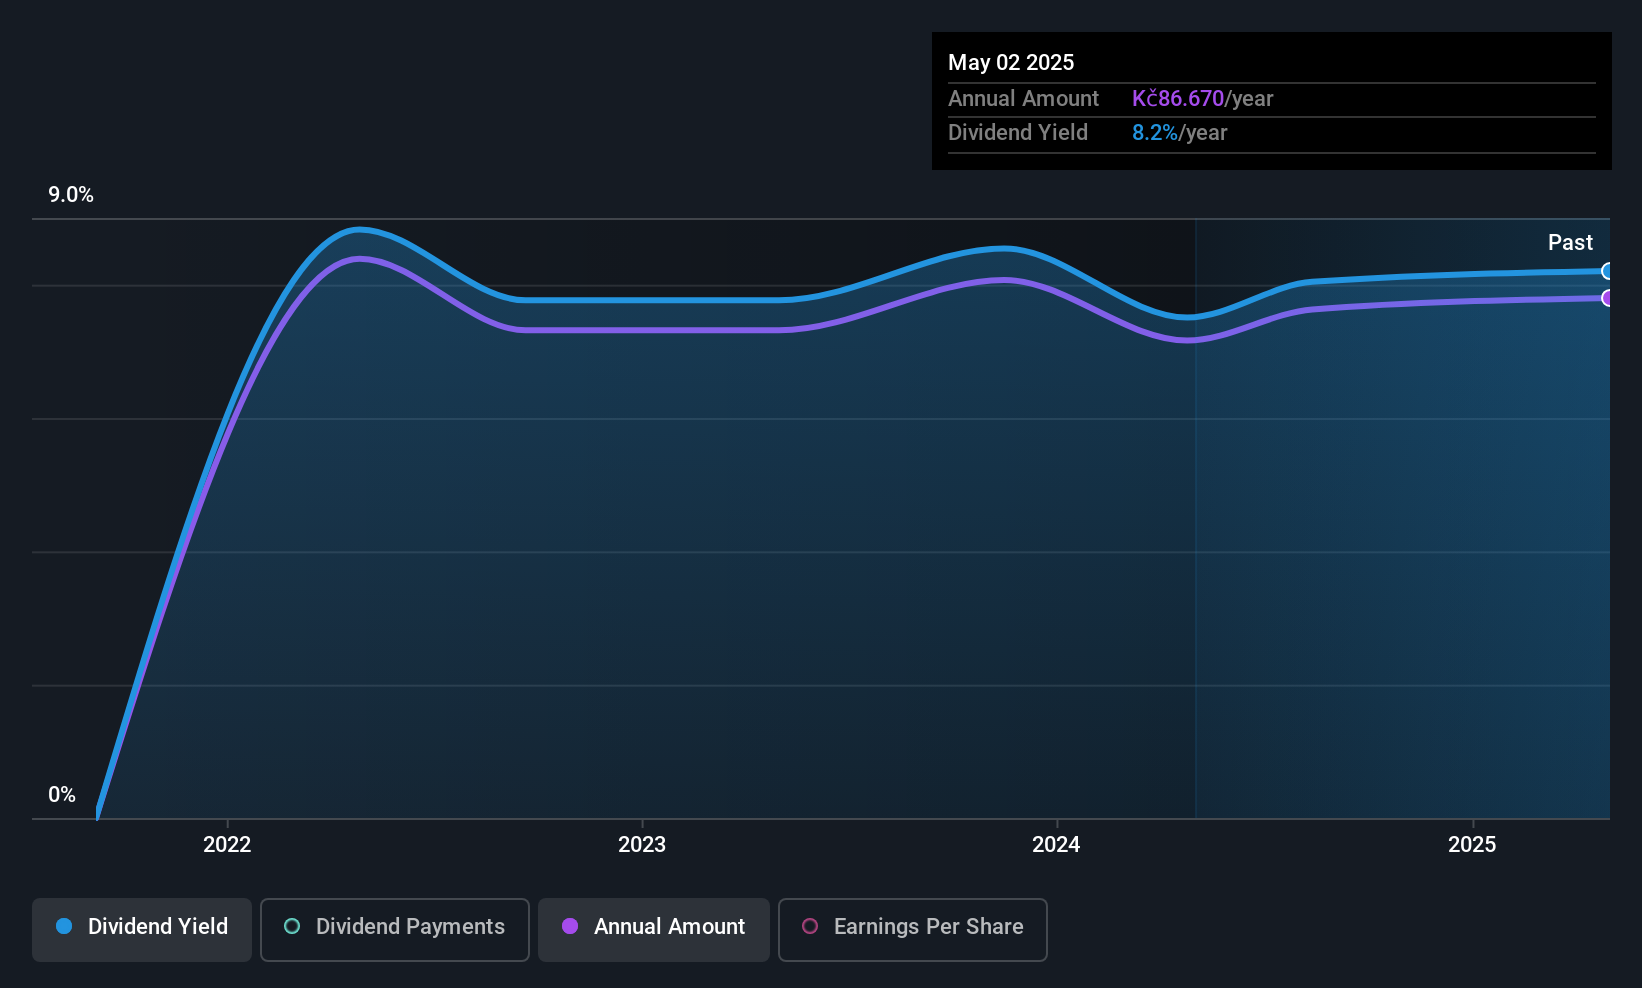Click the 2022 x-axis label
This screenshot has width=1642, height=988.
[x=227, y=844]
